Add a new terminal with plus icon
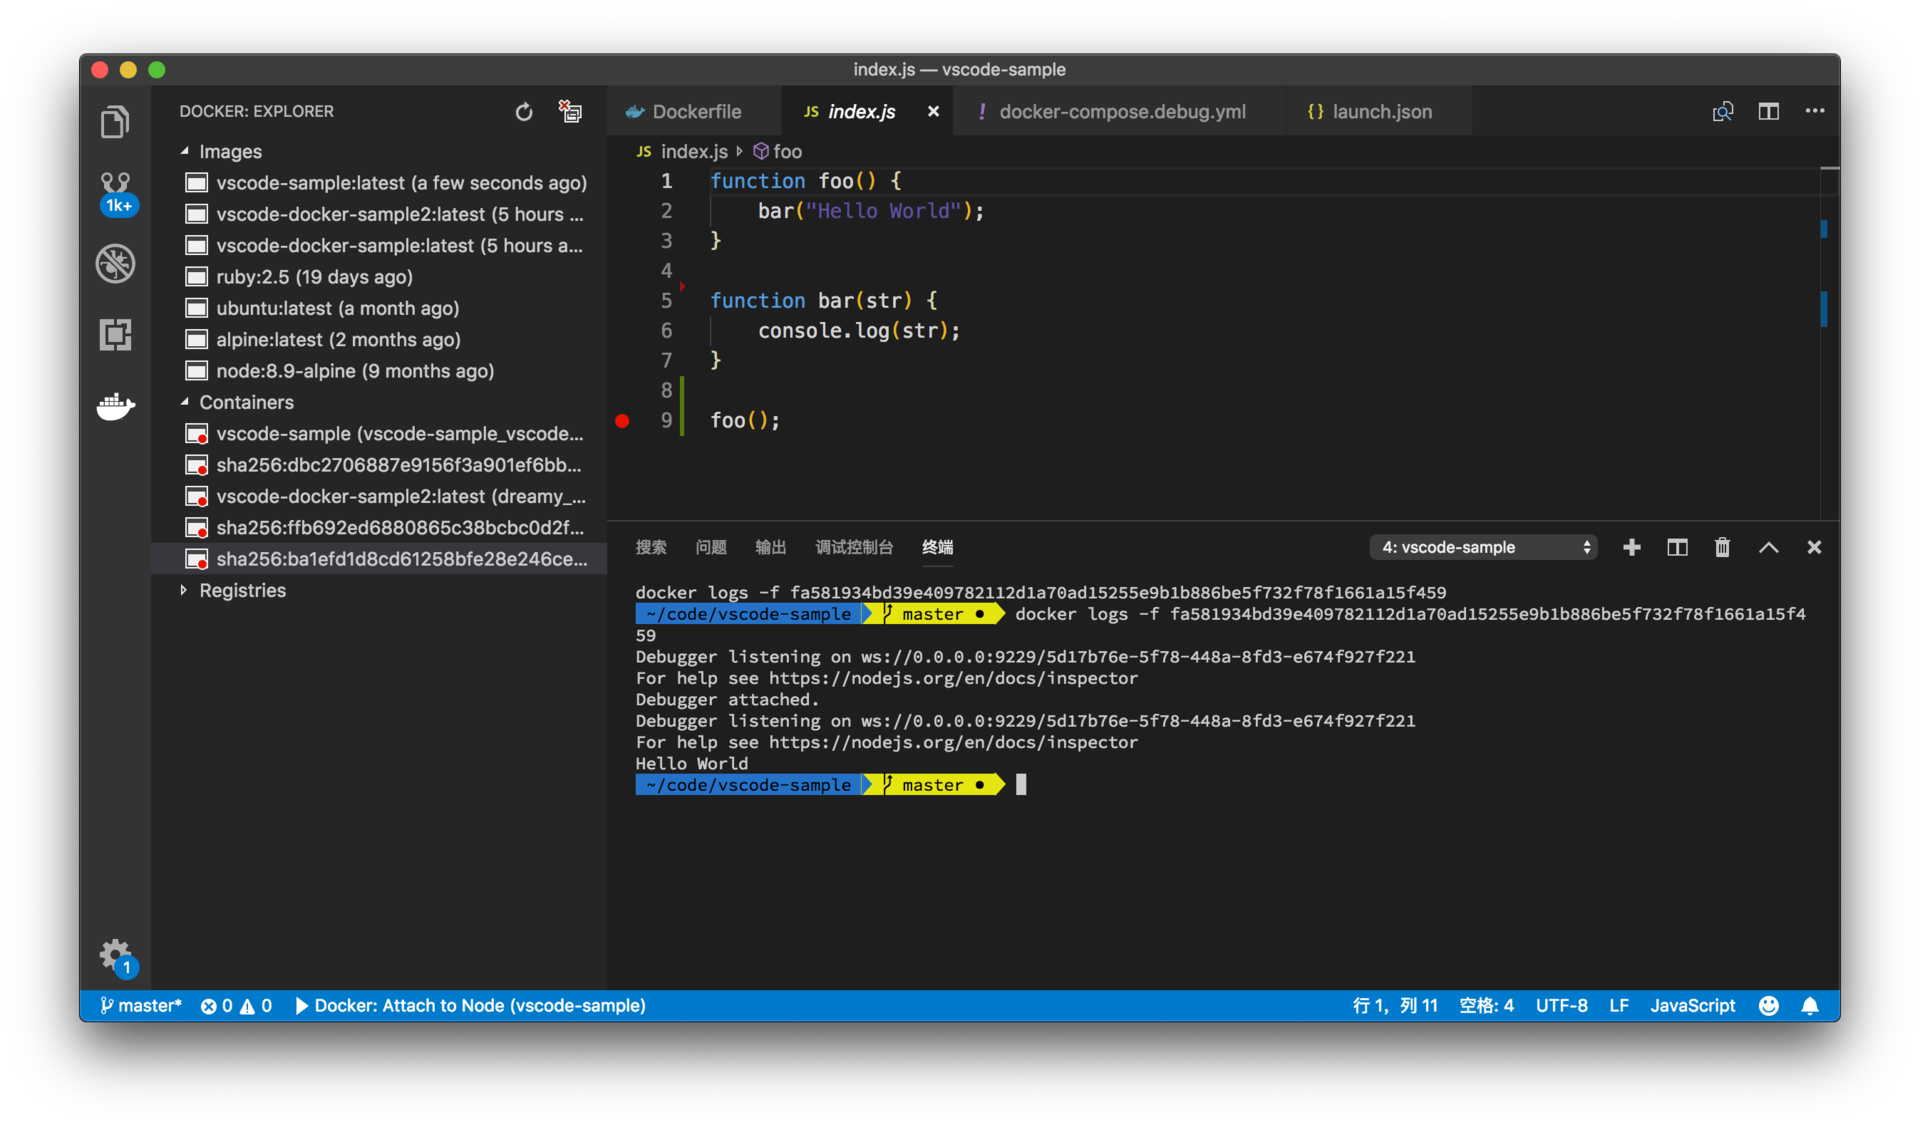This screenshot has width=1920, height=1127. (x=1631, y=547)
